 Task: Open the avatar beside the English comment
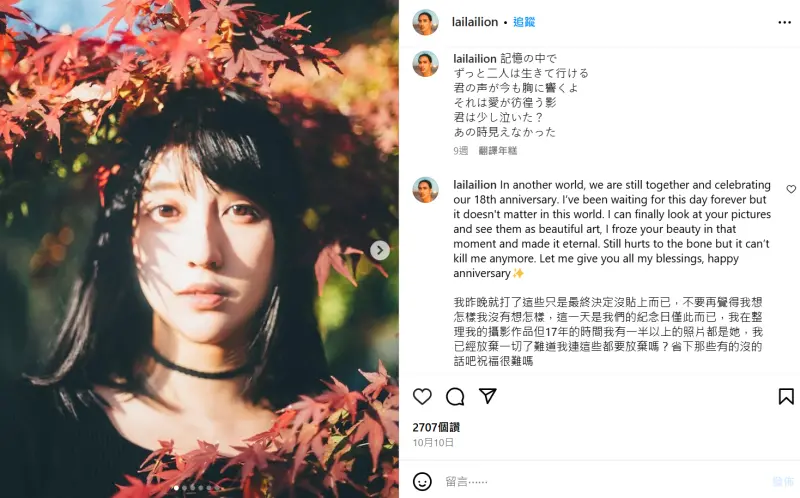tap(426, 190)
